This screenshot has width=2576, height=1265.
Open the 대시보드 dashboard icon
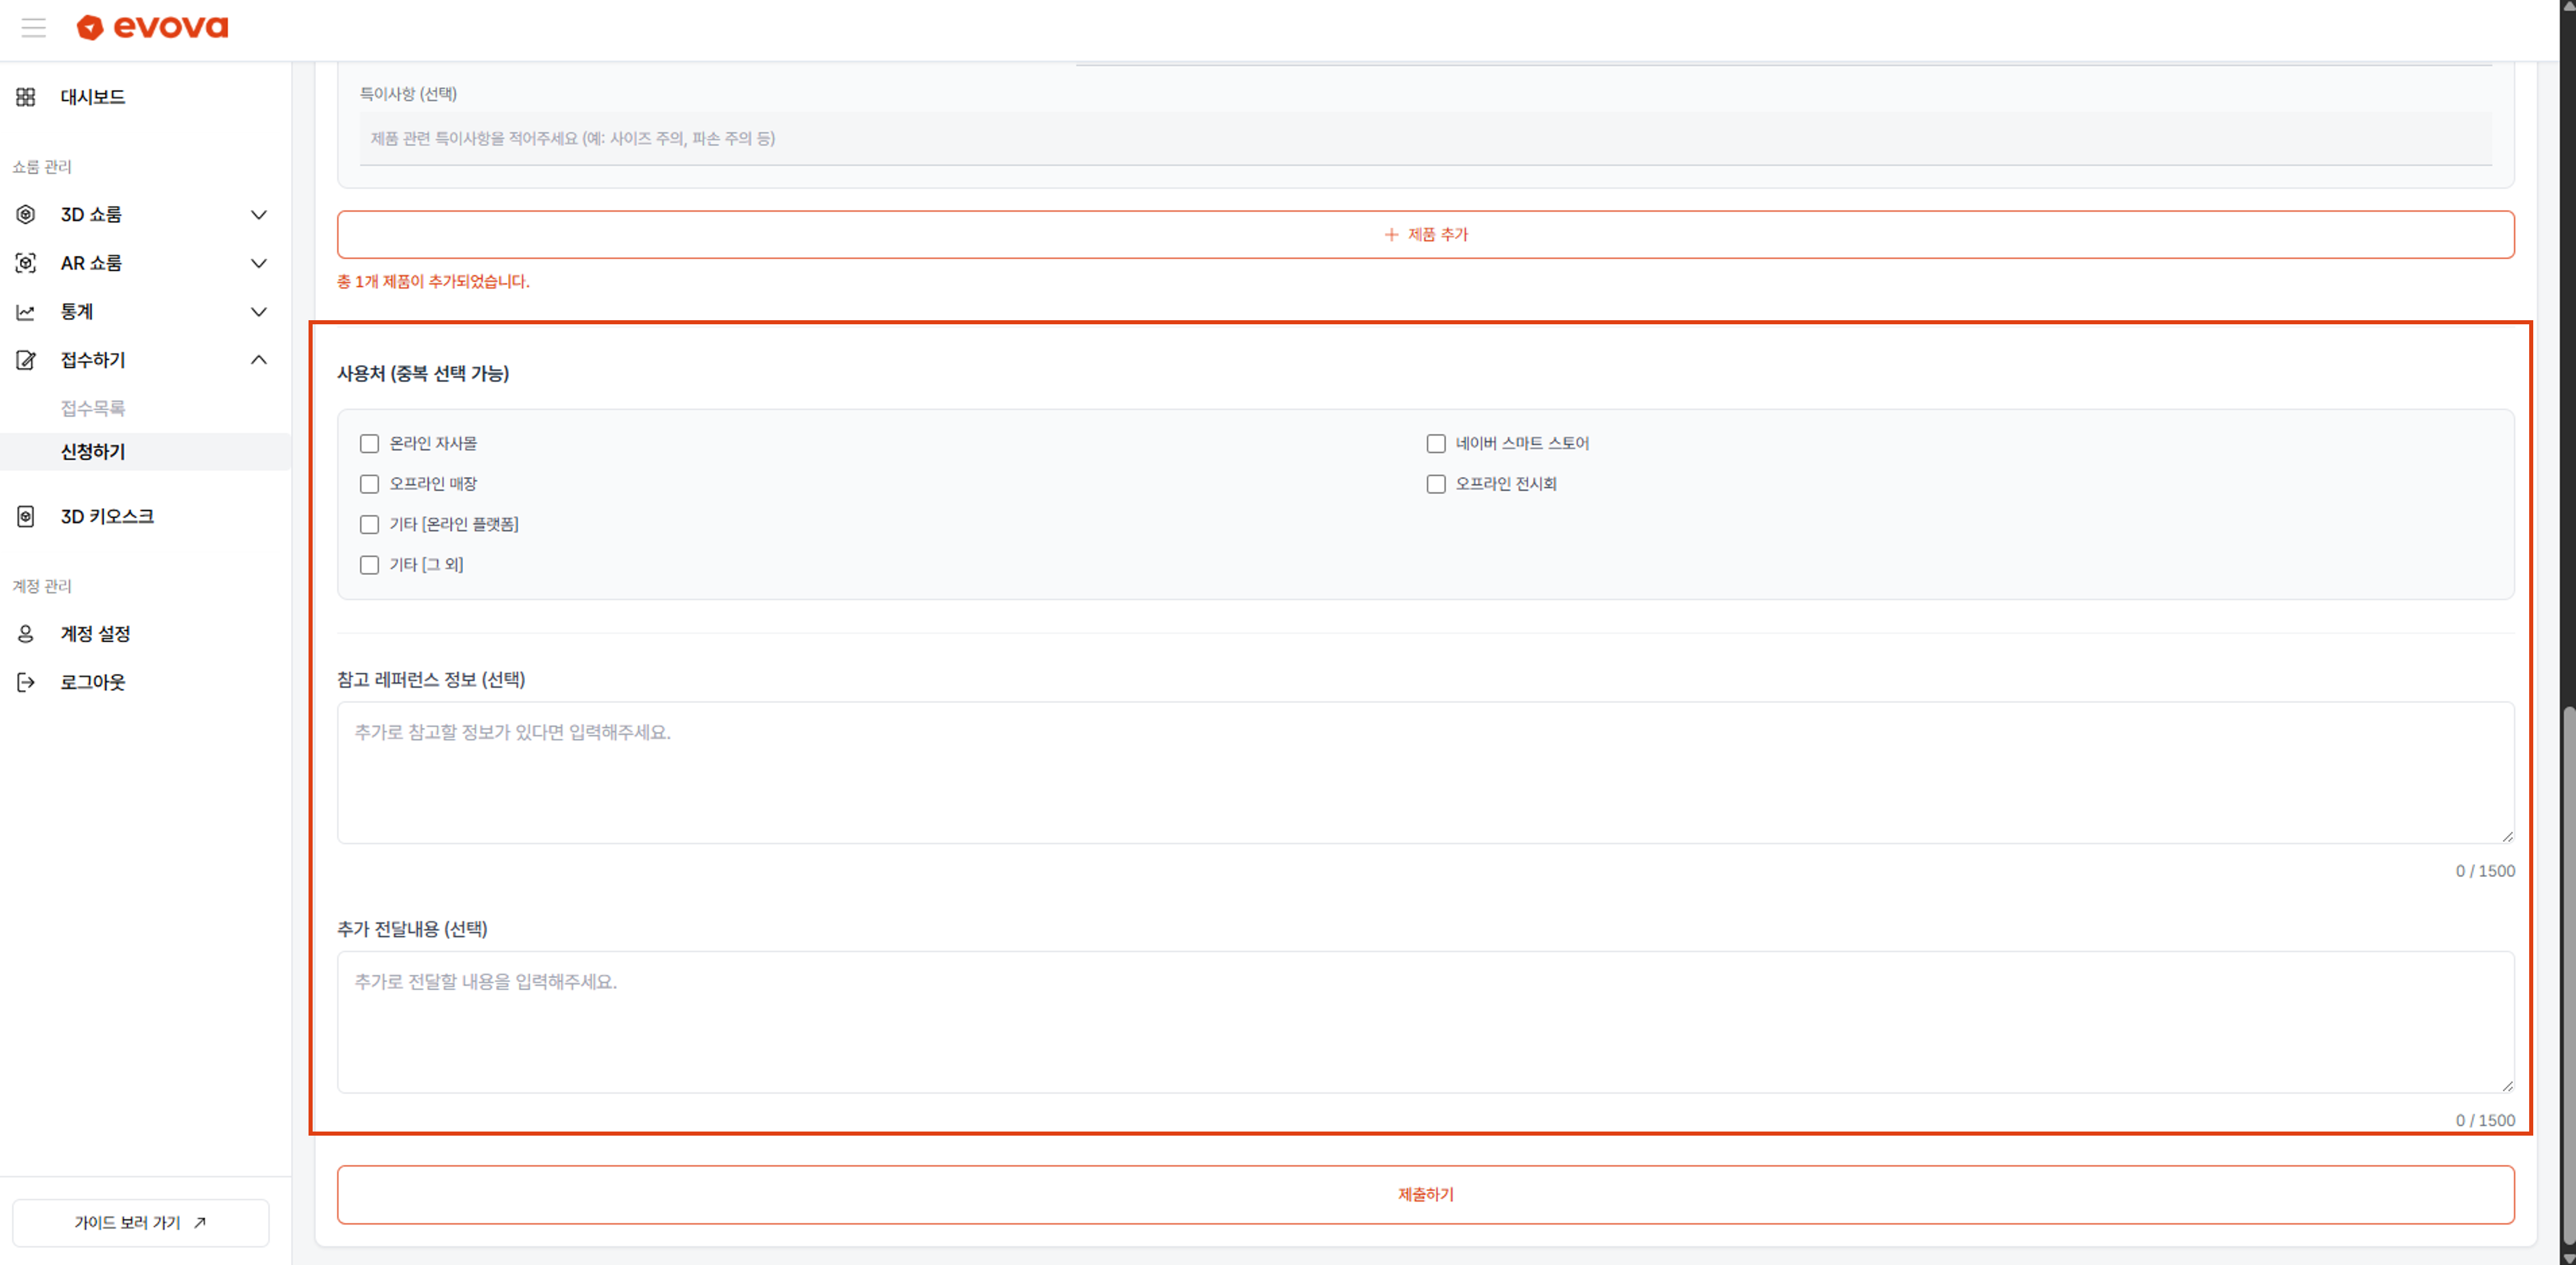26,97
